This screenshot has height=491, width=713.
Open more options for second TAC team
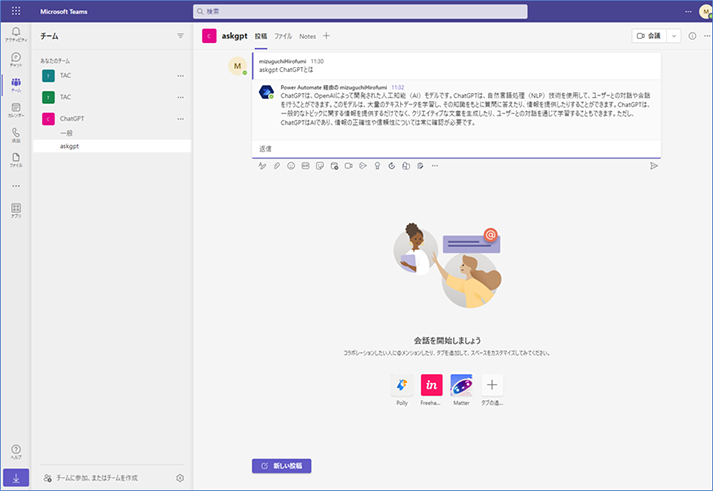[181, 97]
